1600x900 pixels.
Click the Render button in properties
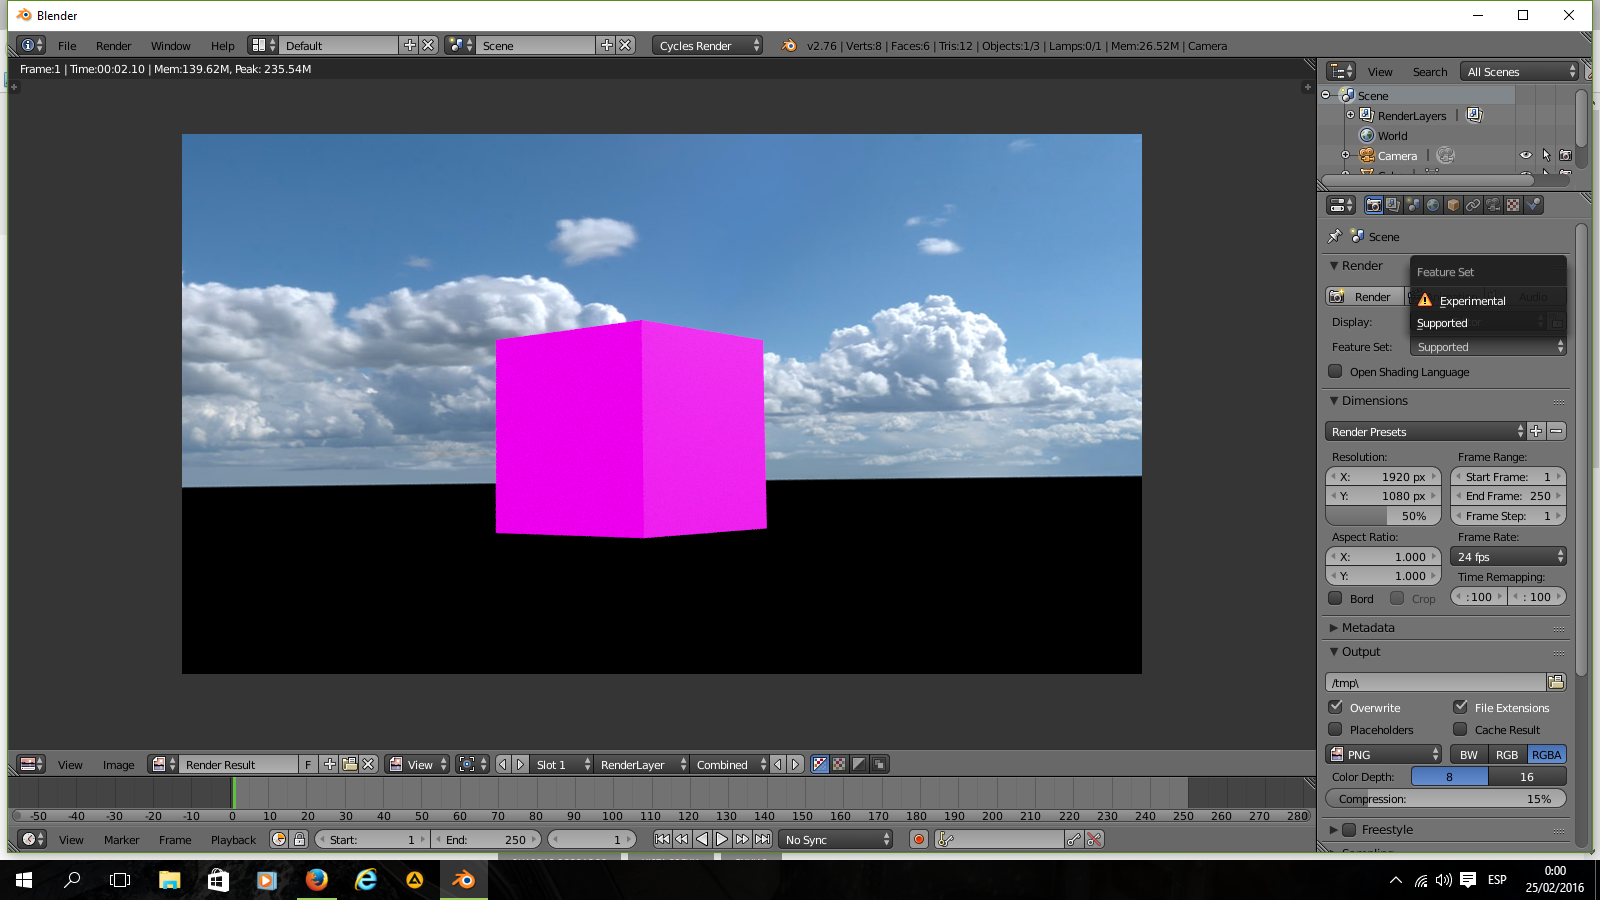tap(1364, 297)
